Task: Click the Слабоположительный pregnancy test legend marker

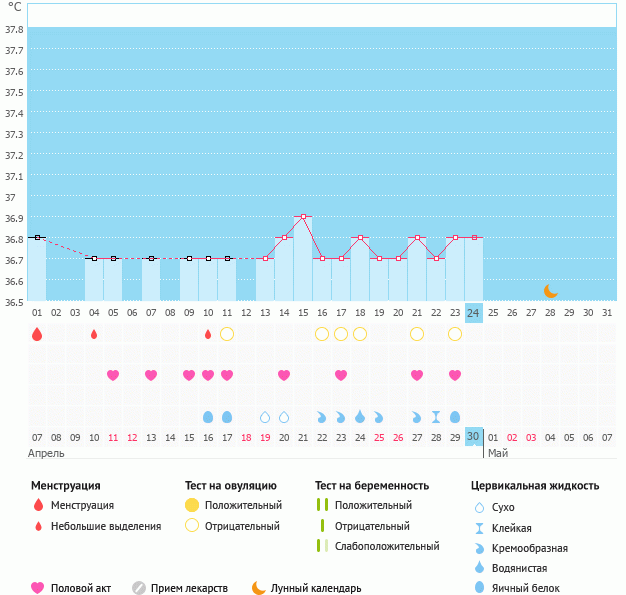Action: point(322,546)
